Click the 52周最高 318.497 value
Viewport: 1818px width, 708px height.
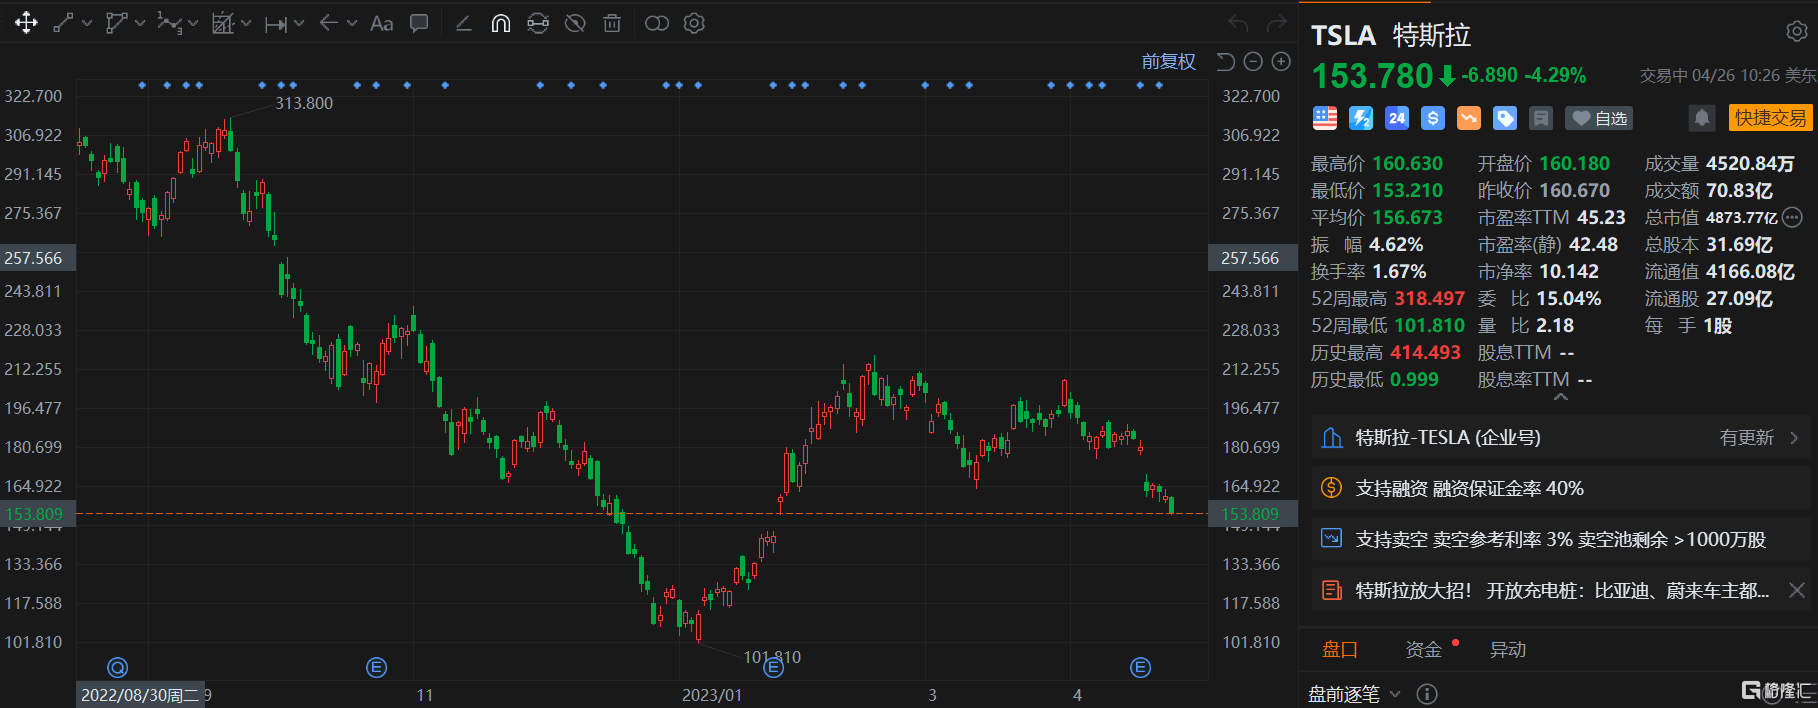click(x=1430, y=298)
